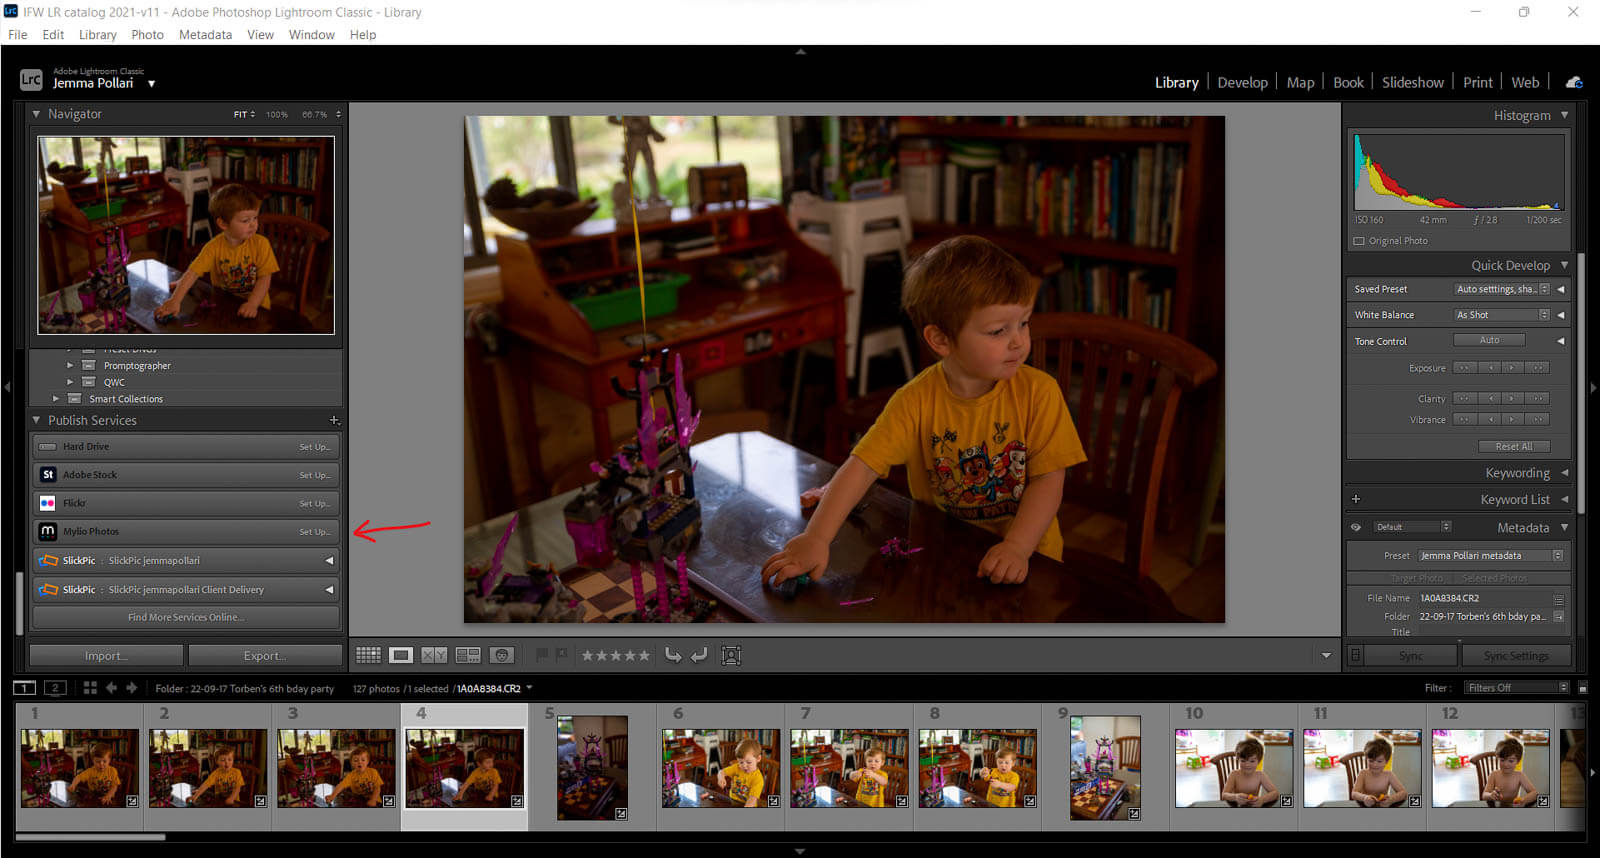The image size is (1600, 858).
Task: Select Loupe view icon
Action: point(401,655)
